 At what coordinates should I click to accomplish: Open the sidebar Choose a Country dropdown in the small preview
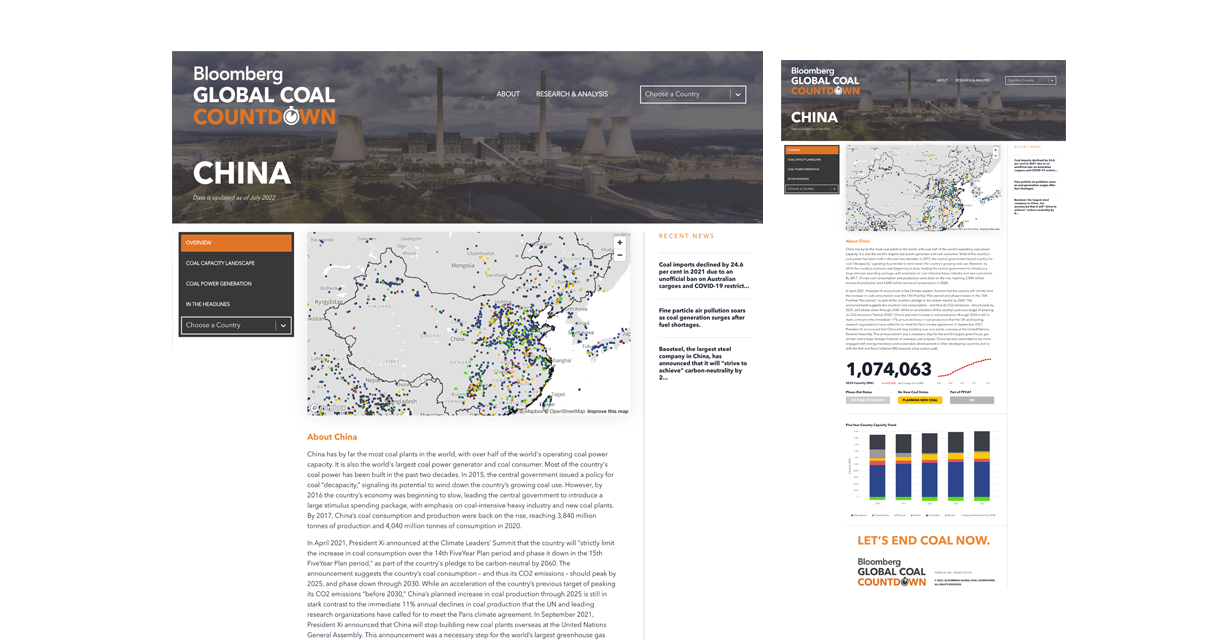point(812,188)
